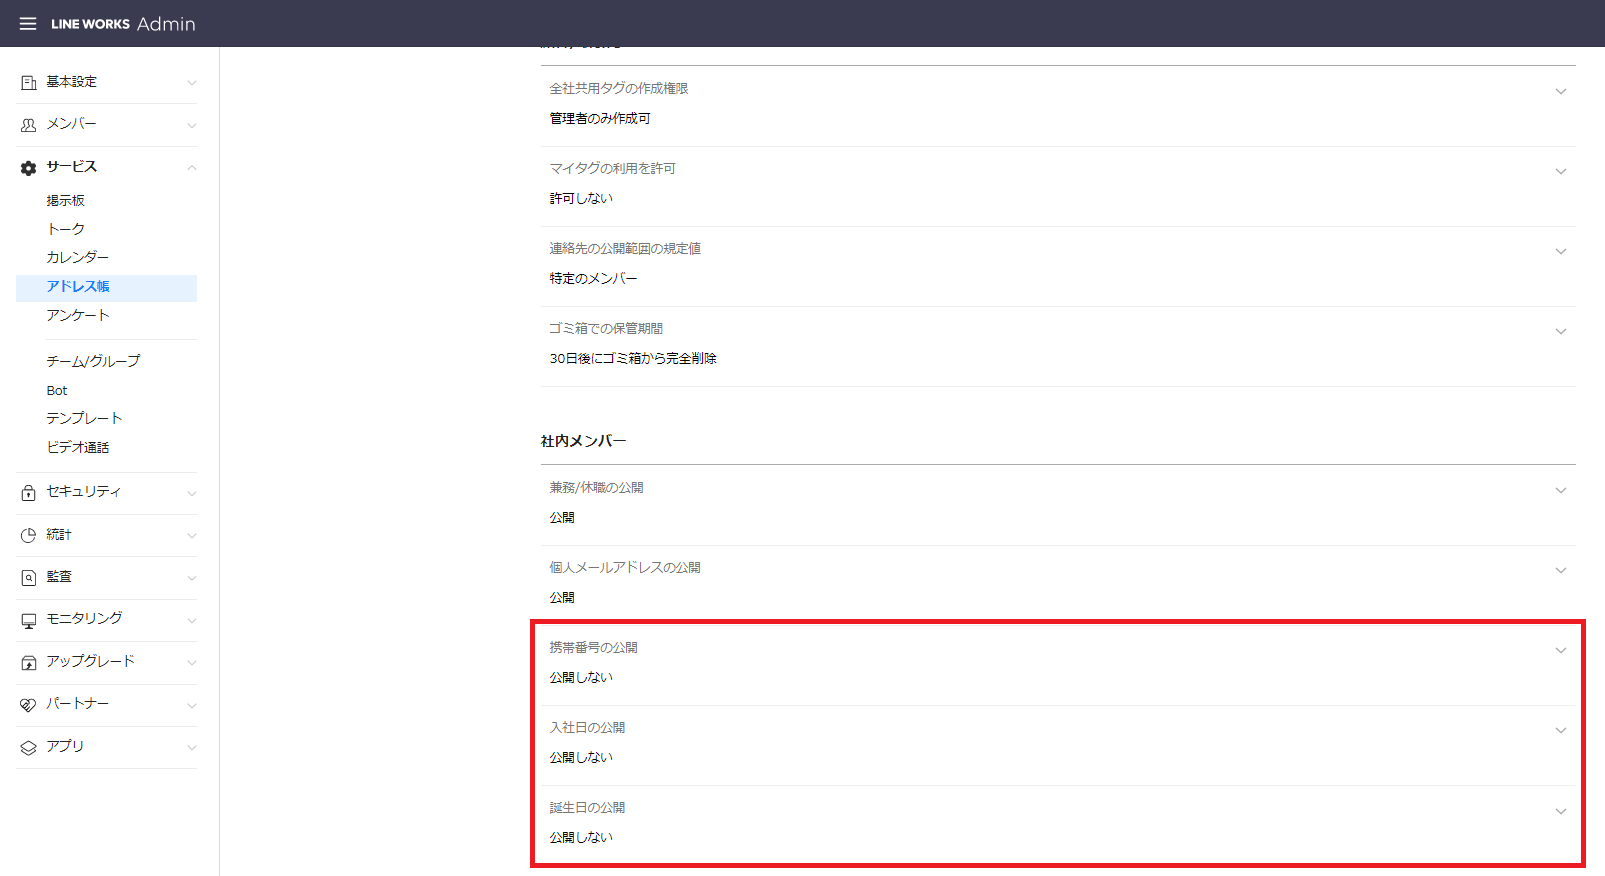Open the hamburger menu icon

point(28,24)
